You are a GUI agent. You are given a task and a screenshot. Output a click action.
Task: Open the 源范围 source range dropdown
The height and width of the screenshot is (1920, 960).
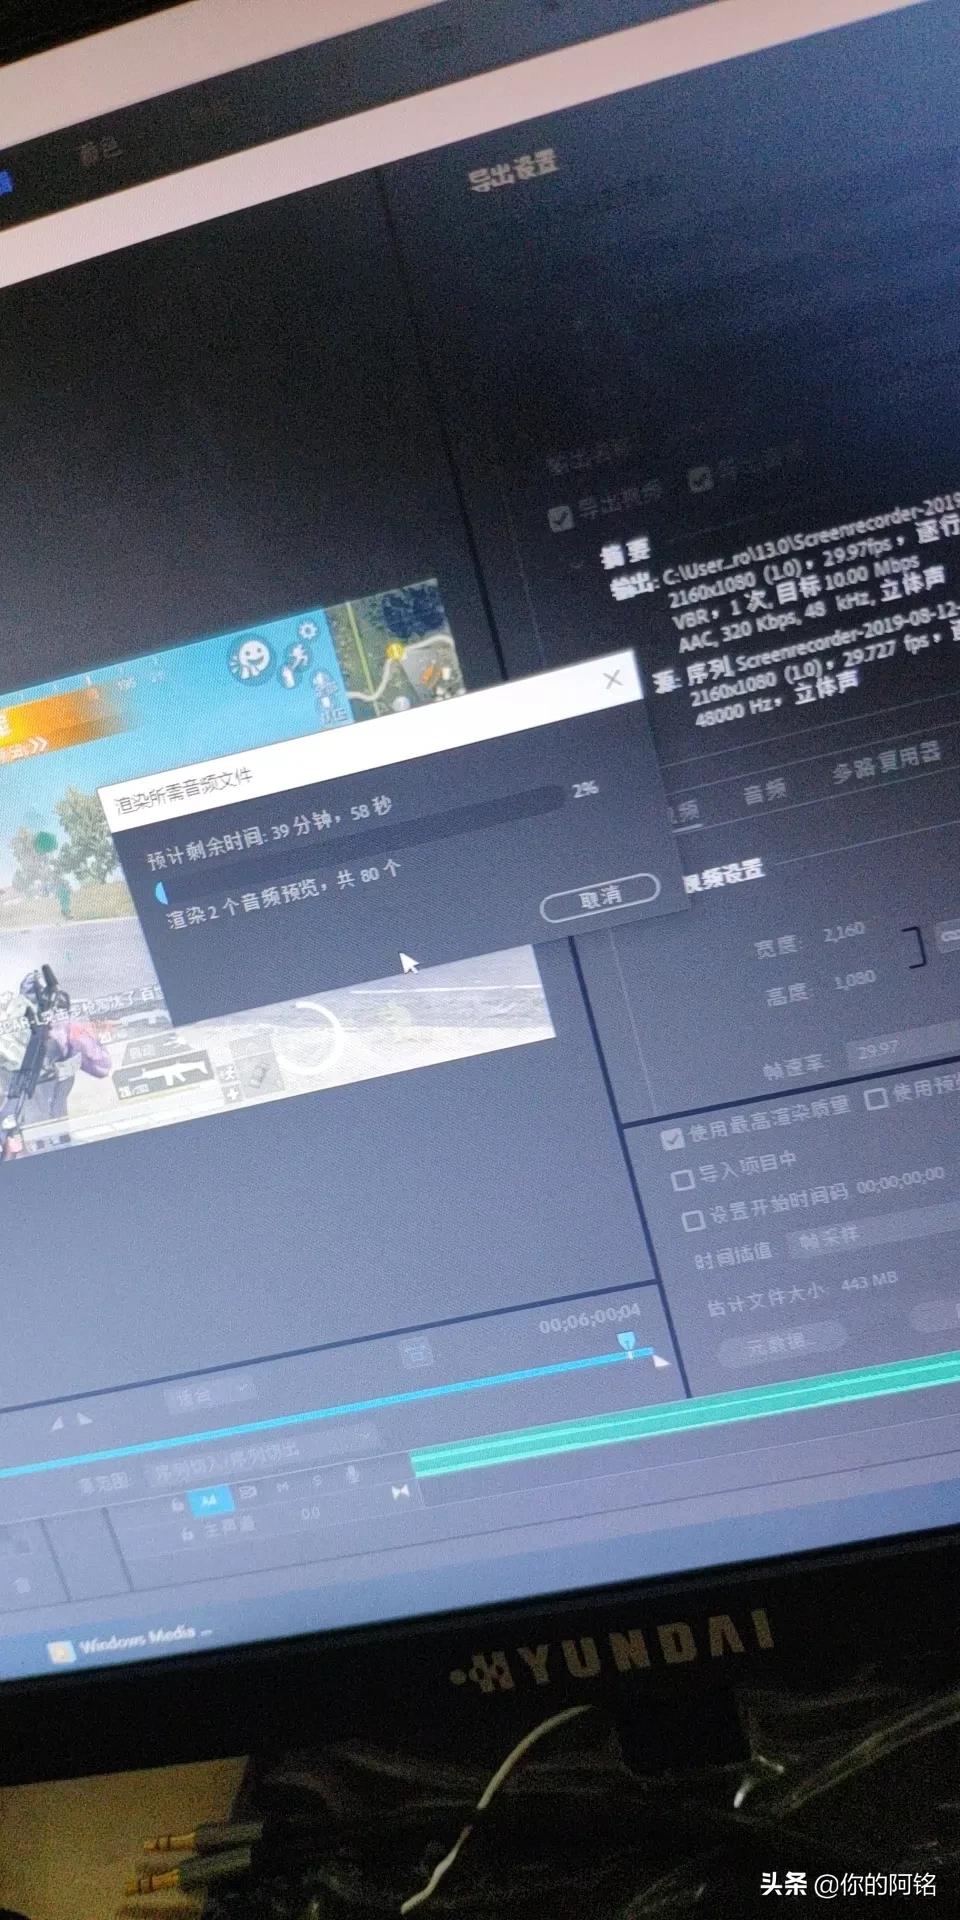tap(262, 1456)
